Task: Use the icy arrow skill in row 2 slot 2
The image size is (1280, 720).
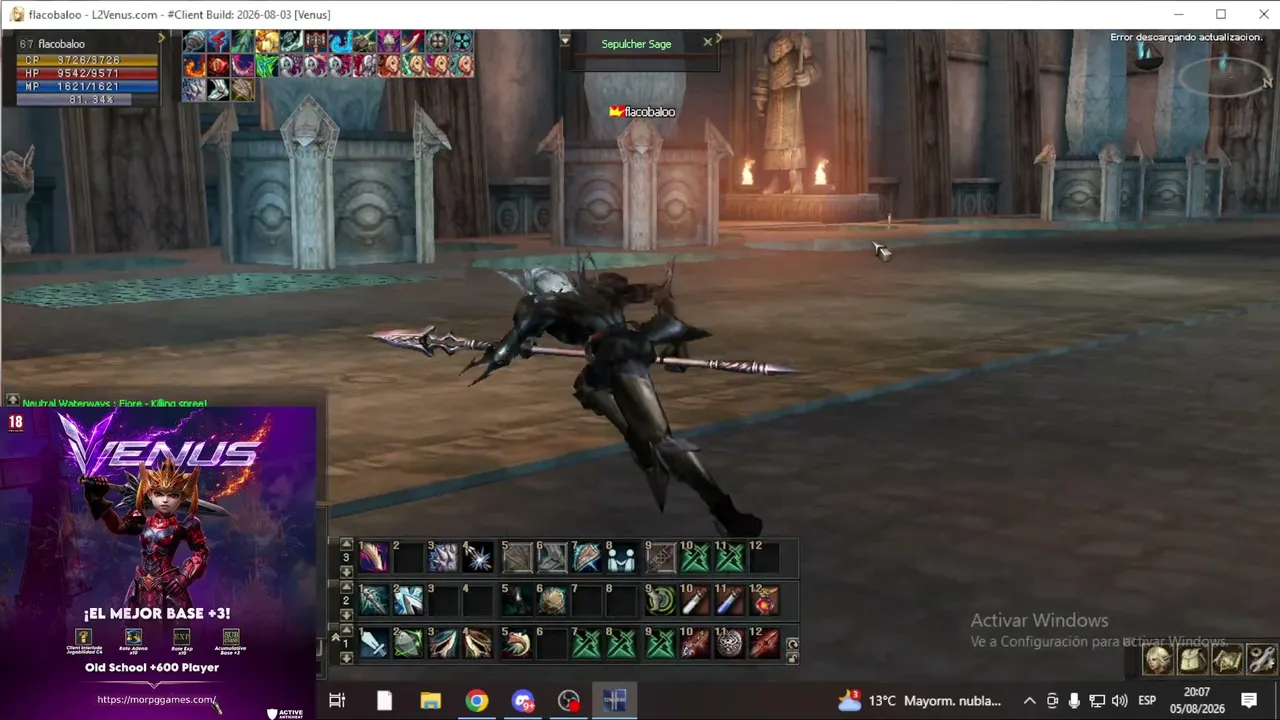Action: pyautogui.click(x=408, y=600)
